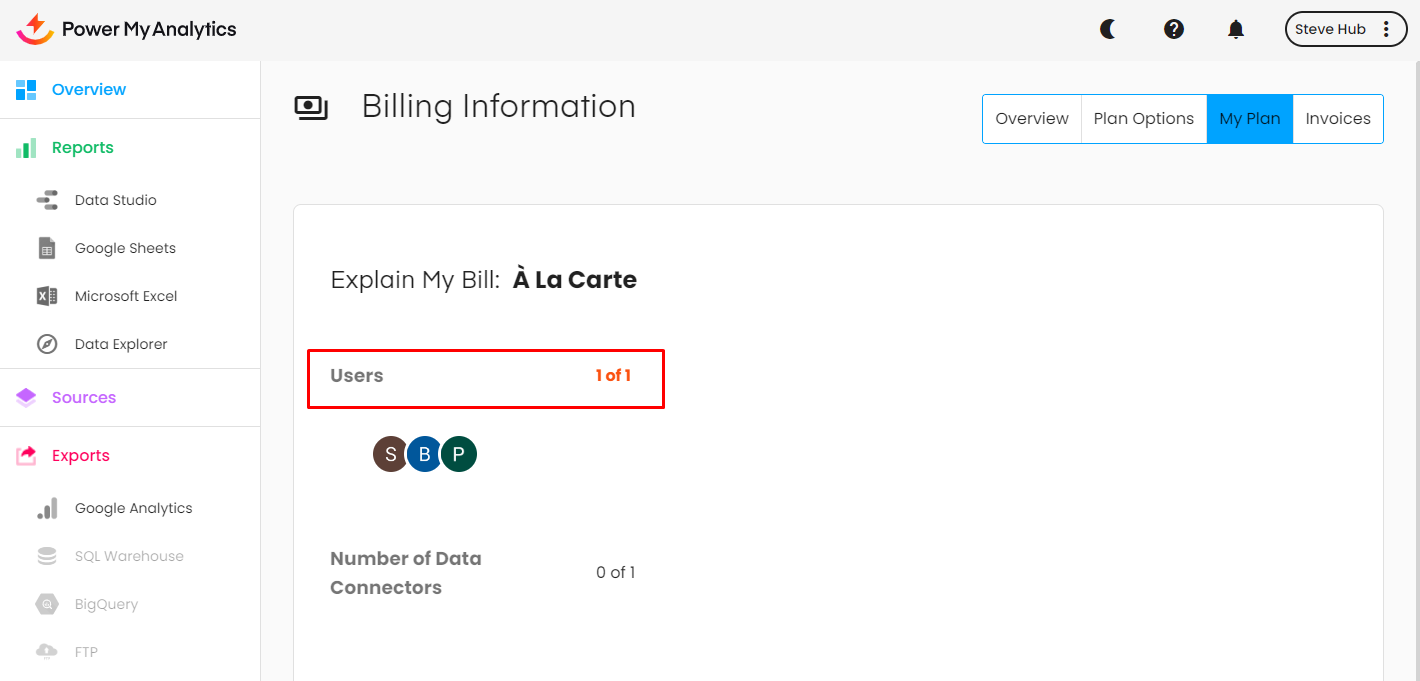The height and width of the screenshot is (681, 1420).
Task: Expand the Exports section
Action: tap(81, 456)
